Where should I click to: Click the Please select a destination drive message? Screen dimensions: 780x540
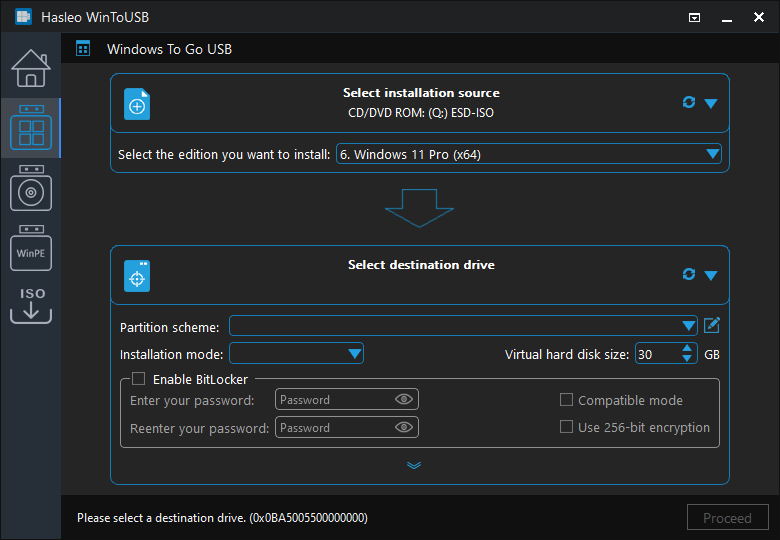(222, 518)
